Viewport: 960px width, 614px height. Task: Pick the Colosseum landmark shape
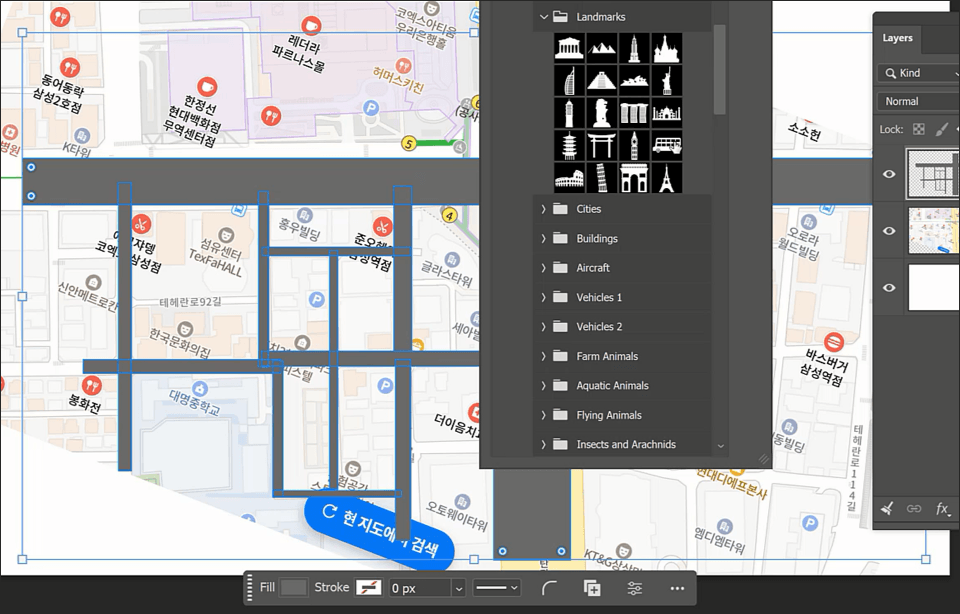pos(569,178)
